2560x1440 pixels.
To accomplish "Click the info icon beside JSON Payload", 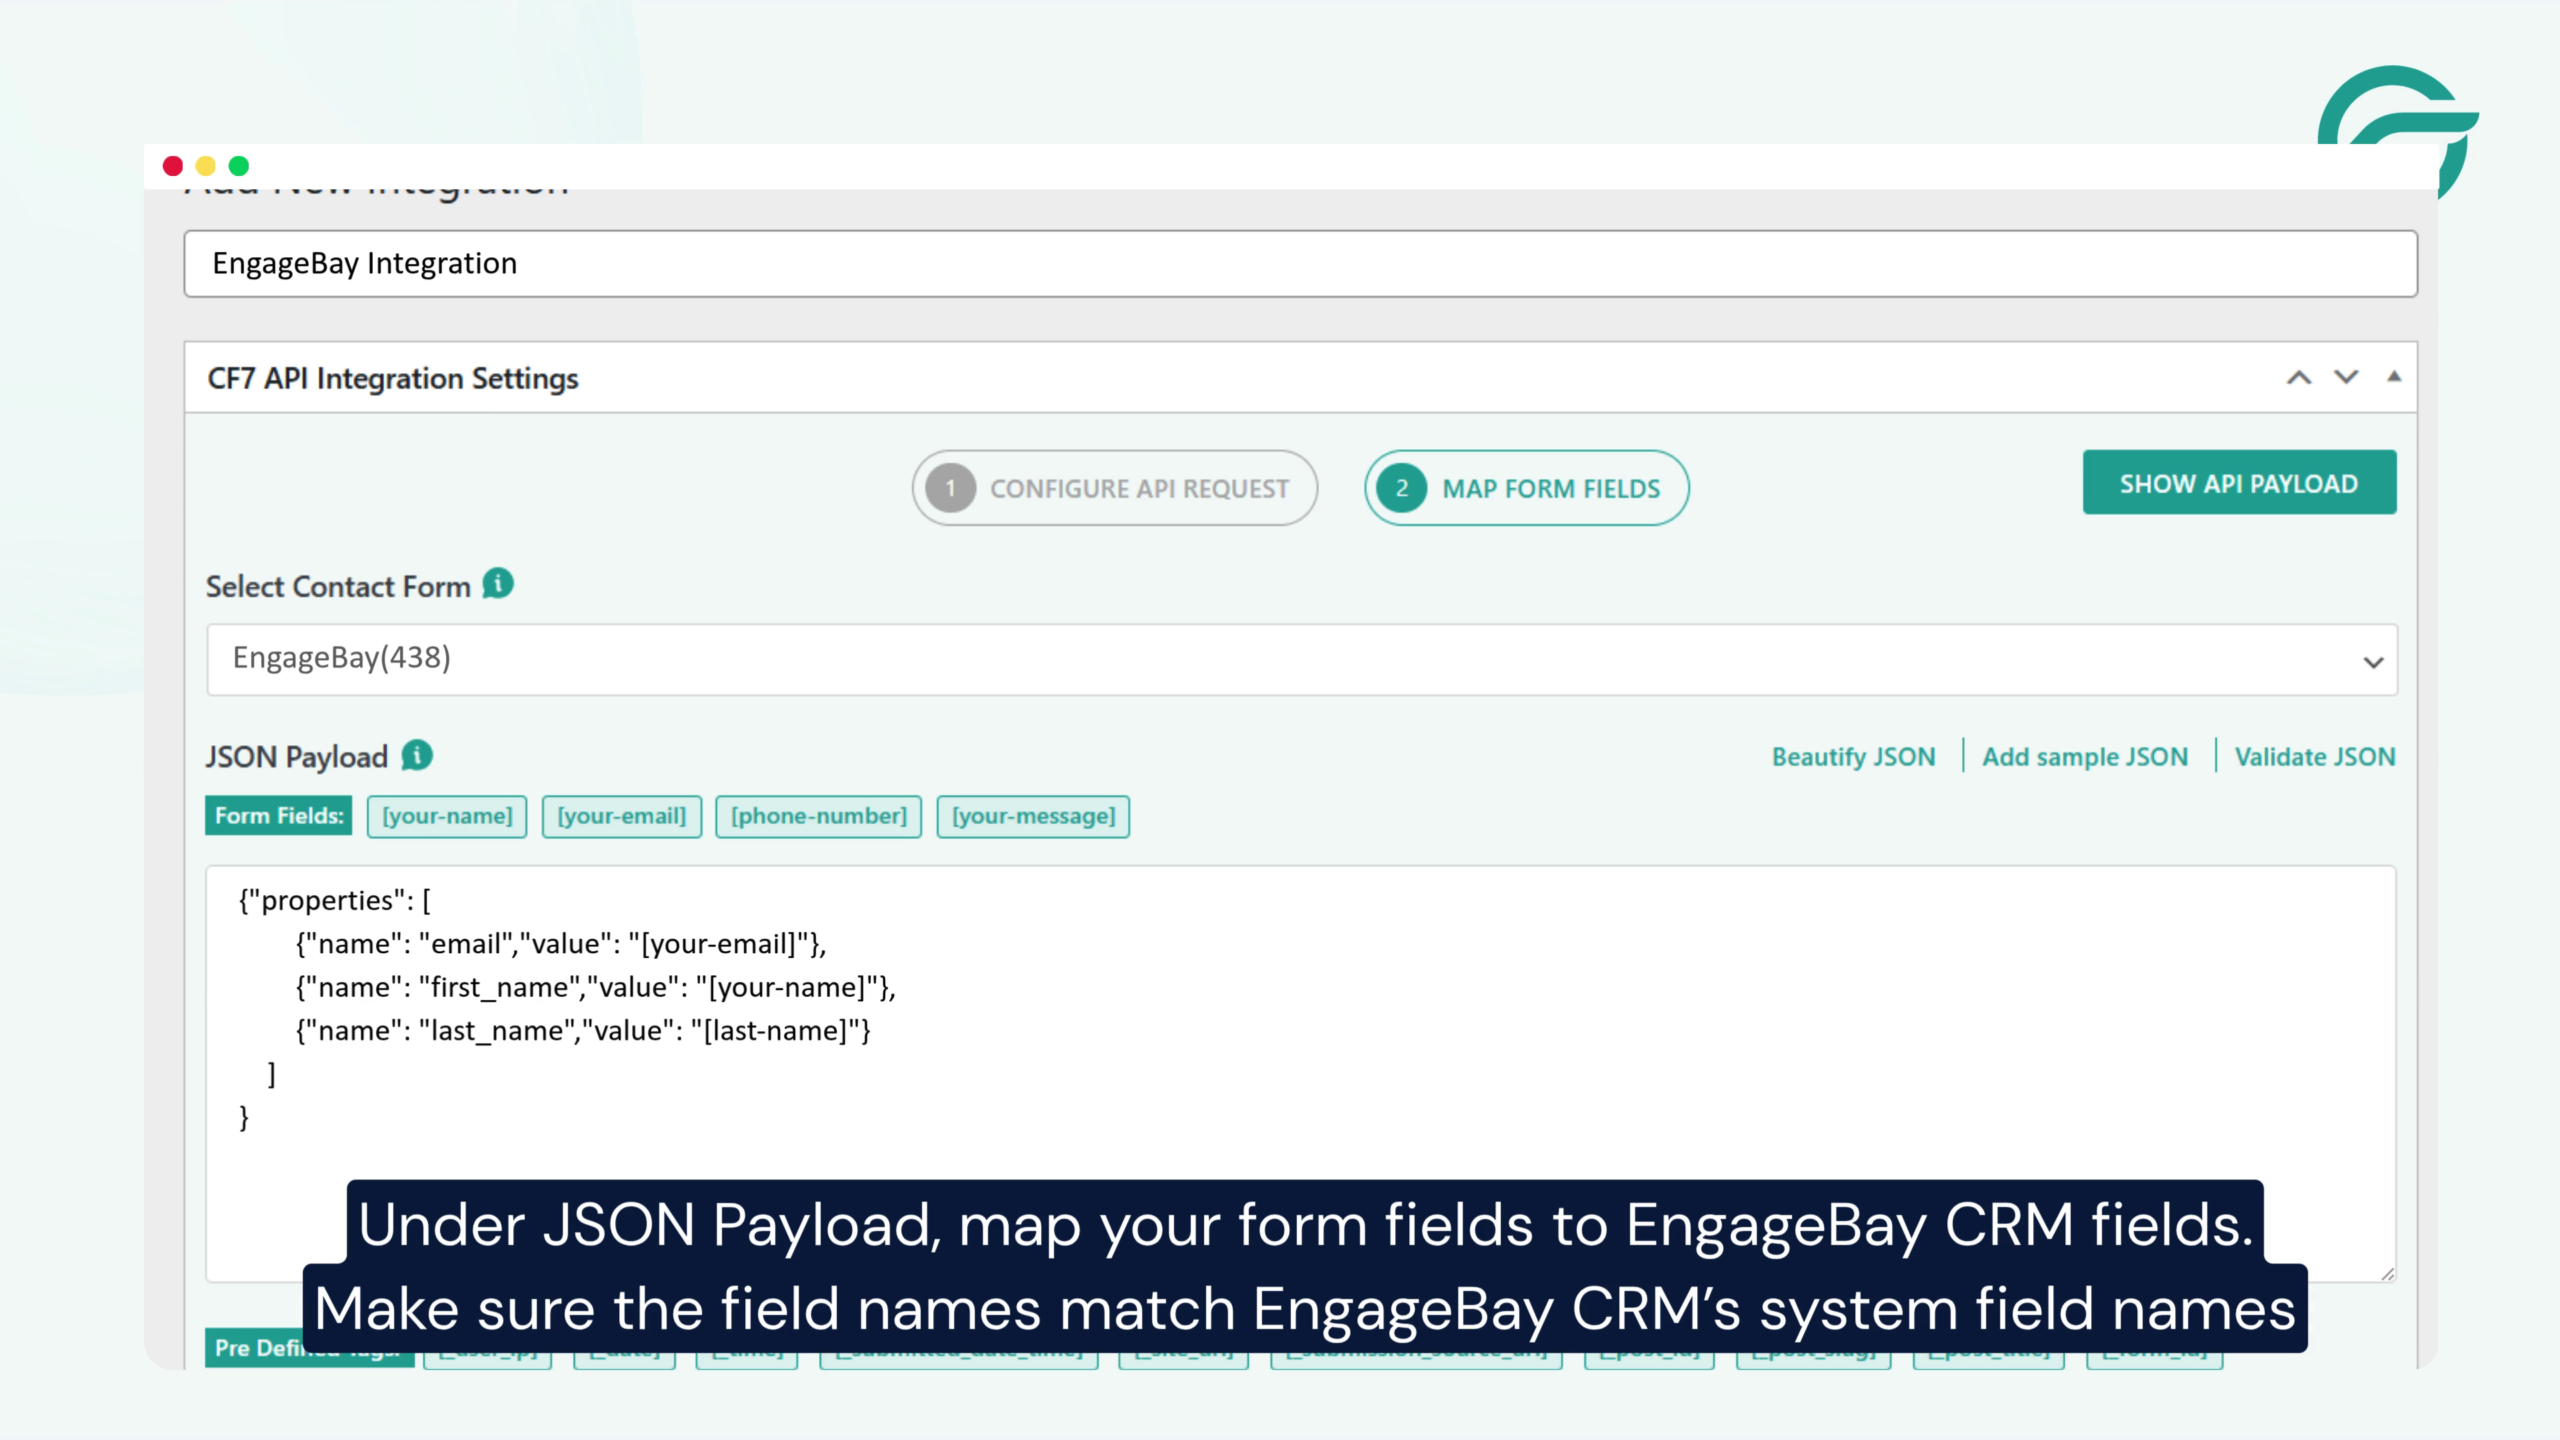I will click(417, 755).
